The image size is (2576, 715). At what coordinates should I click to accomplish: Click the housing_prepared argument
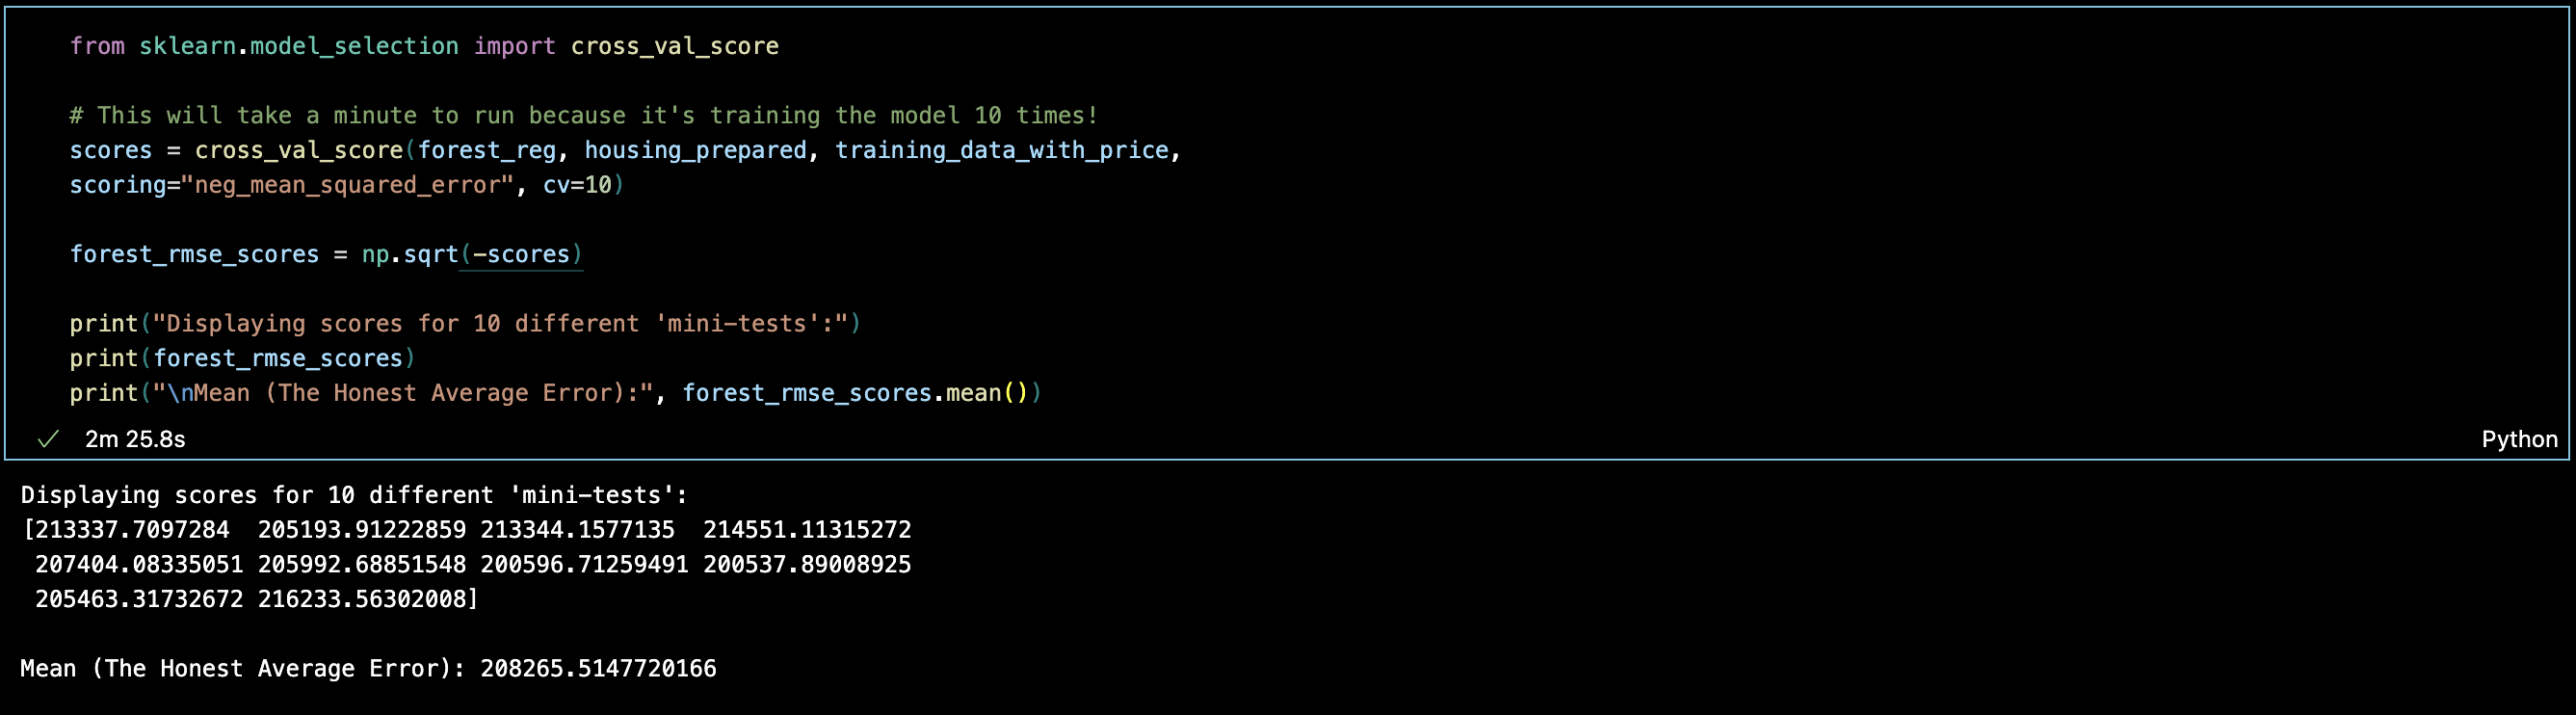click(x=695, y=150)
